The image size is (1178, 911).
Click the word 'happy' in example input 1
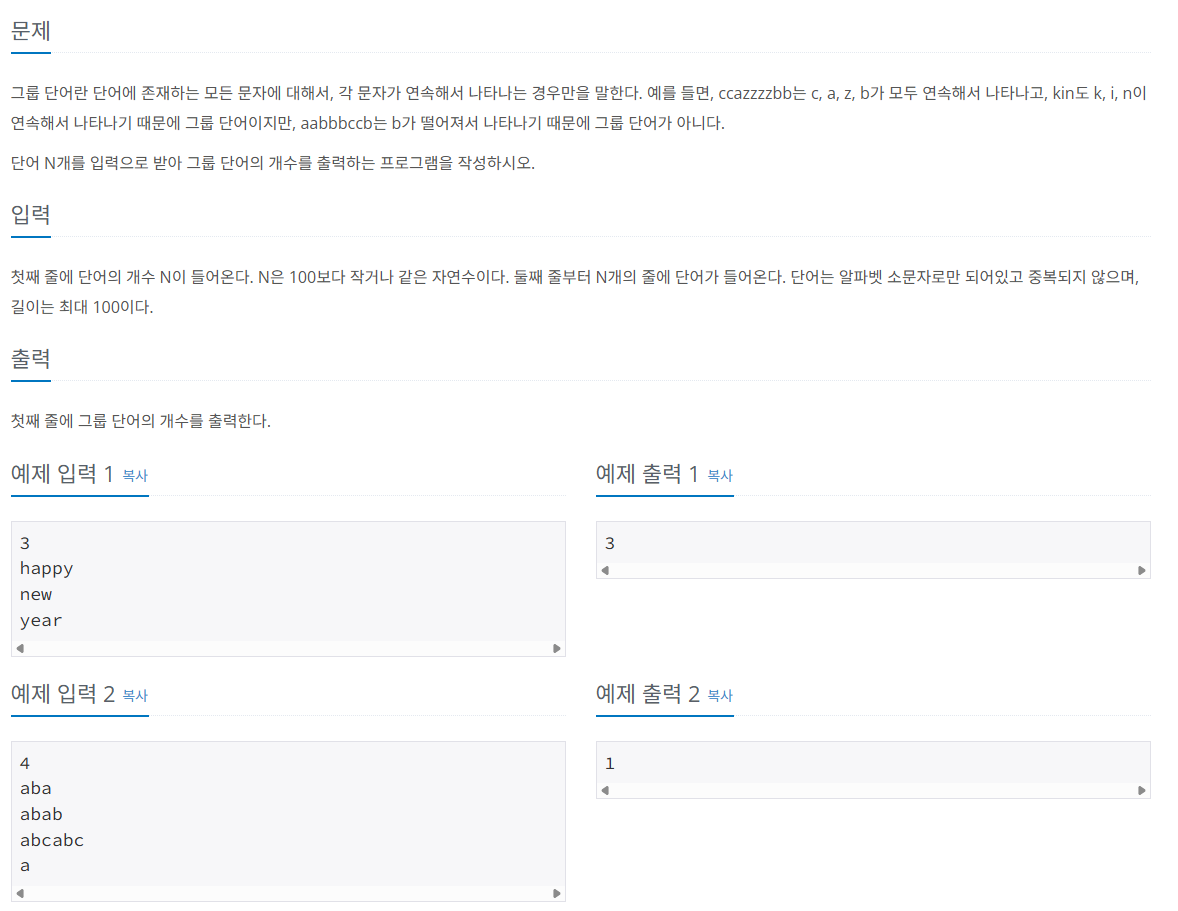coord(47,569)
